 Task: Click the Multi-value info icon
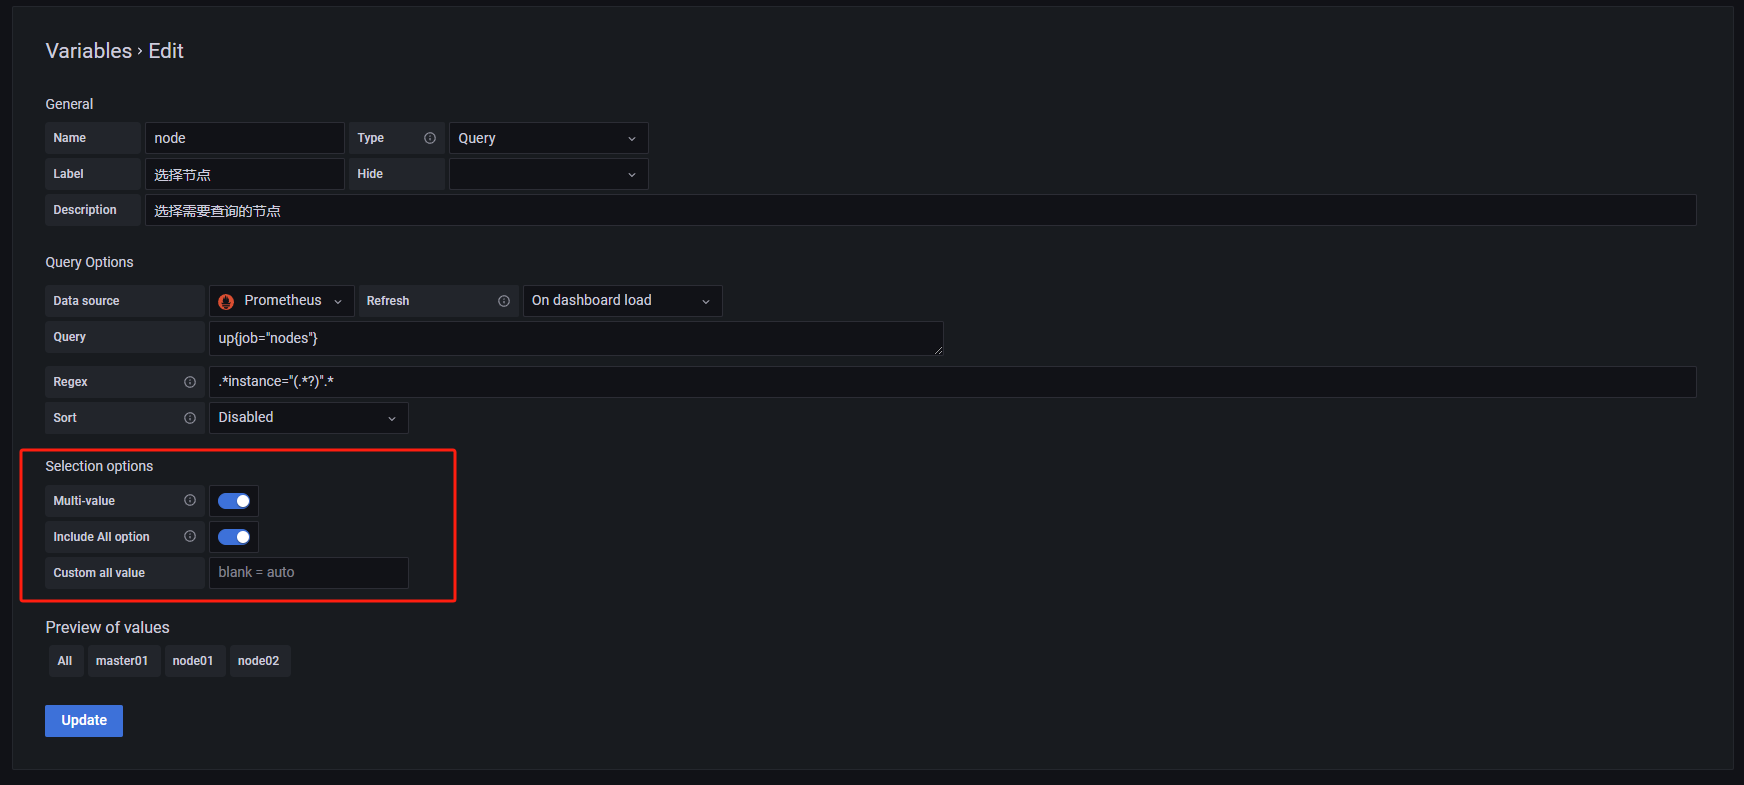(x=190, y=500)
